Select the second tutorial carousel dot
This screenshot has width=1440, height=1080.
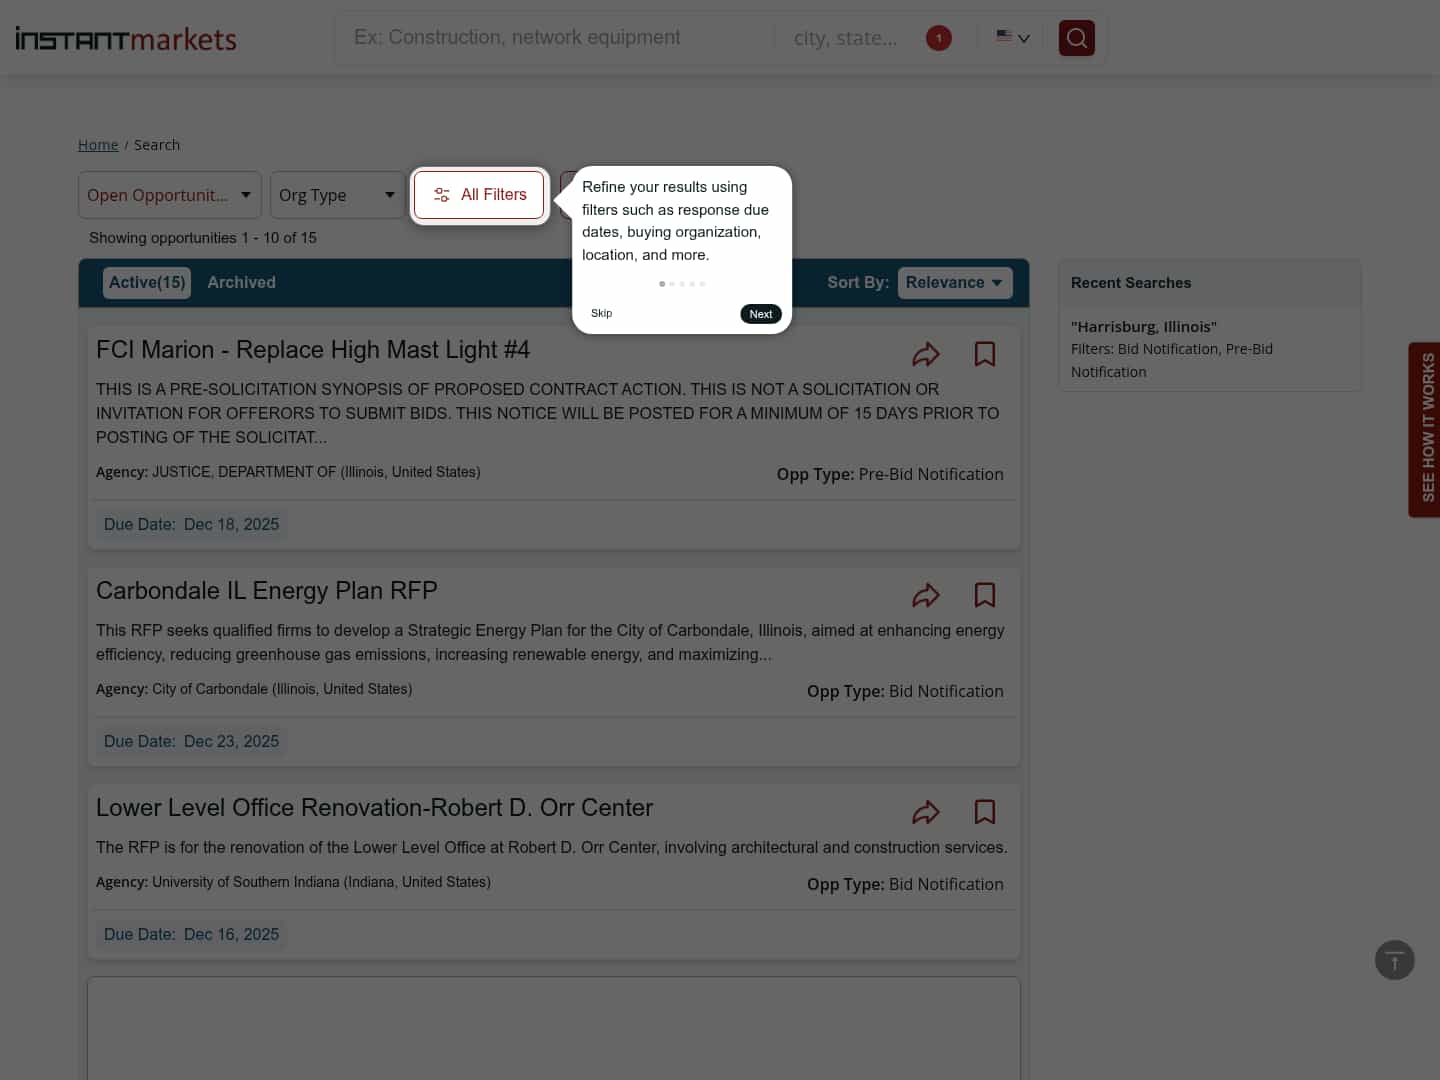coord(671,284)
